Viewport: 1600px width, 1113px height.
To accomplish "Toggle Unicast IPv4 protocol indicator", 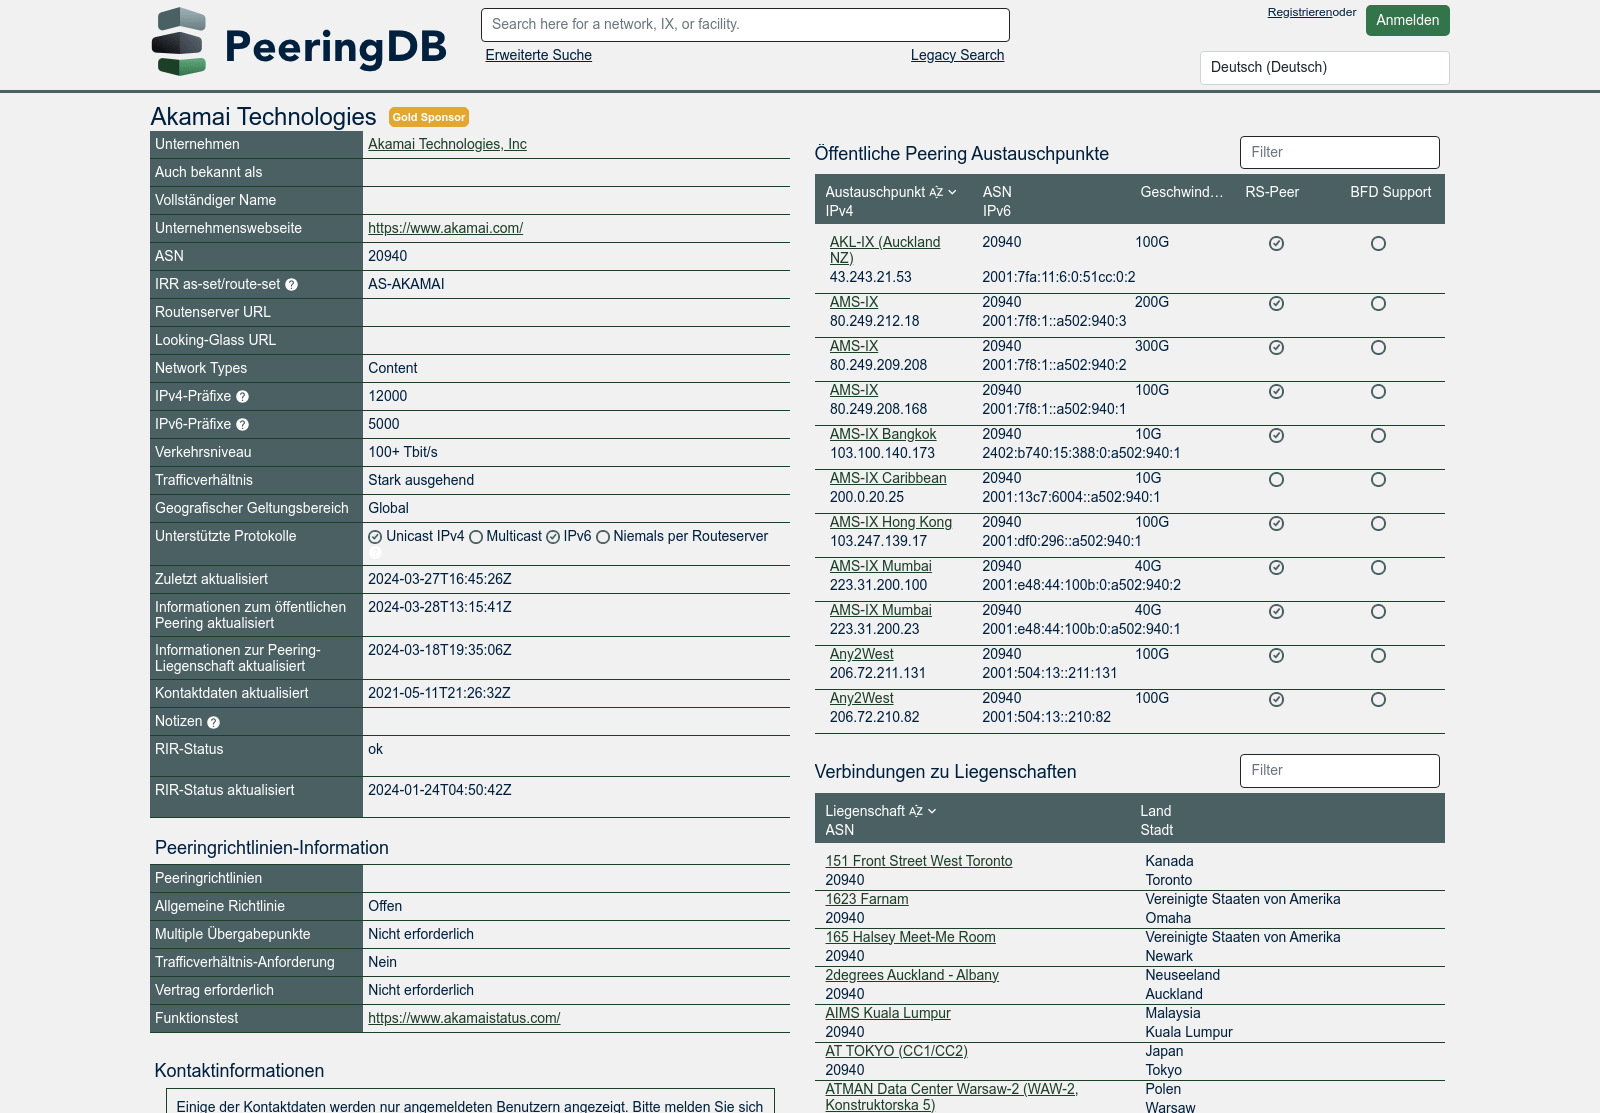I will tap(375, 537).
